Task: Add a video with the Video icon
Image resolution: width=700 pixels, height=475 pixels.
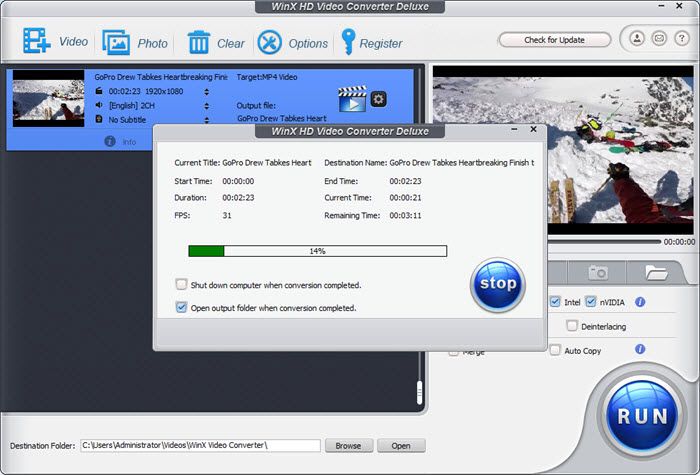Action: [37, 41]
